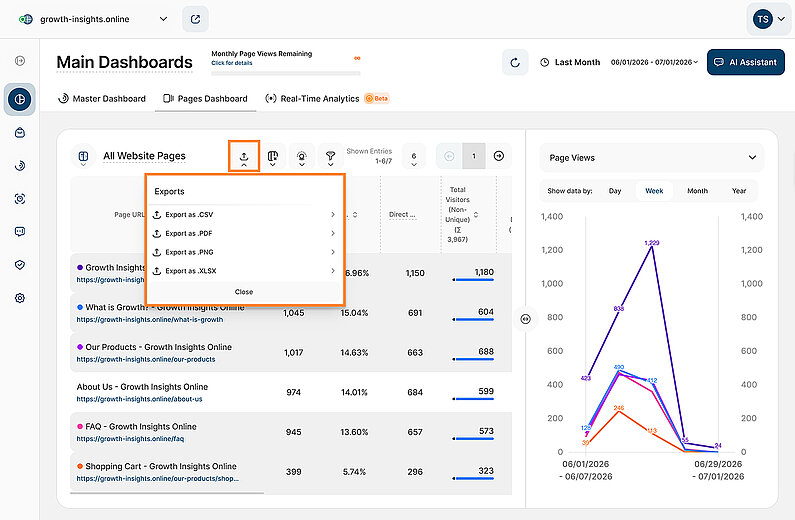Choose Export as .CSV
The width and height of the screenshot is (795, 520).
pos(244,214)
